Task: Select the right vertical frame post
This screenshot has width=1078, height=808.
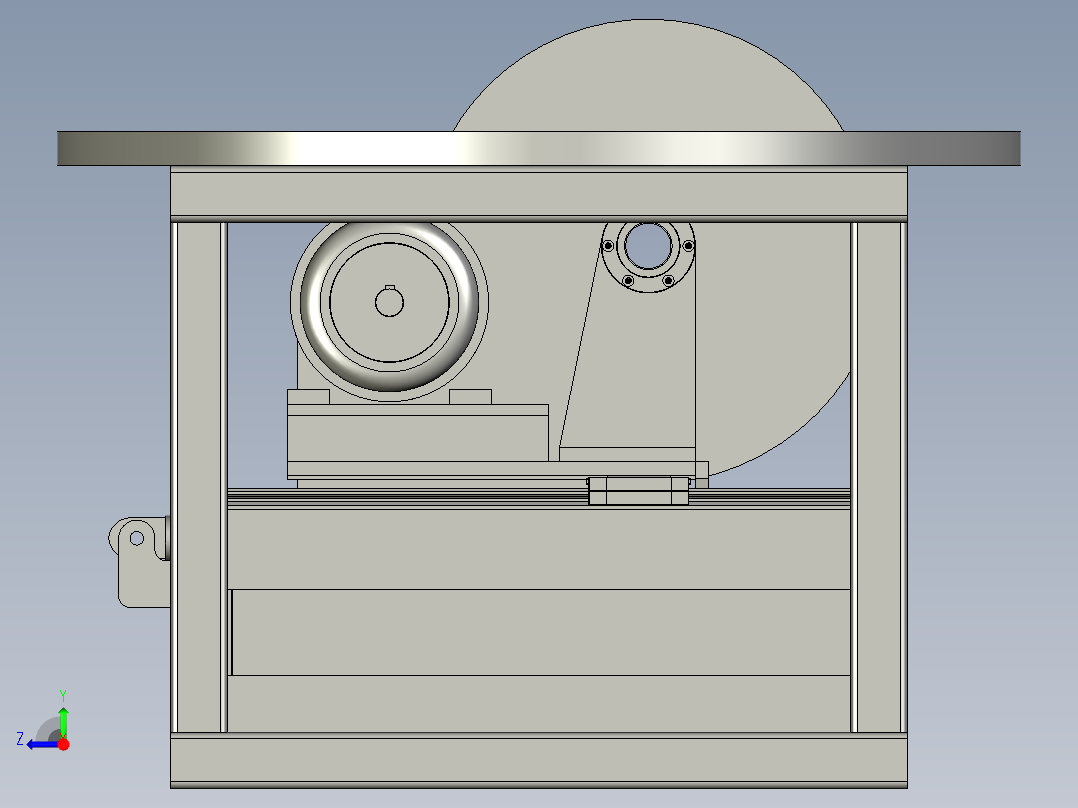Action: [879, 477]
